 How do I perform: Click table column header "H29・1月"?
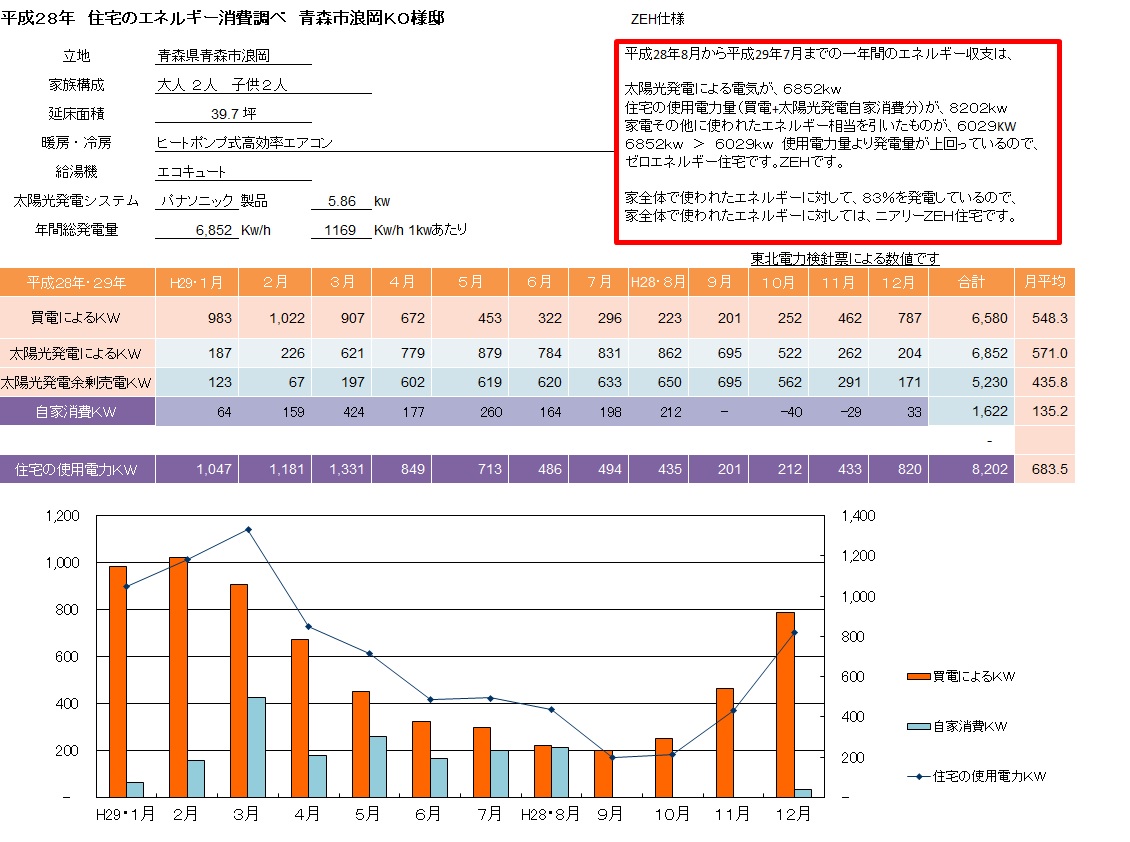tap(197, 283)
